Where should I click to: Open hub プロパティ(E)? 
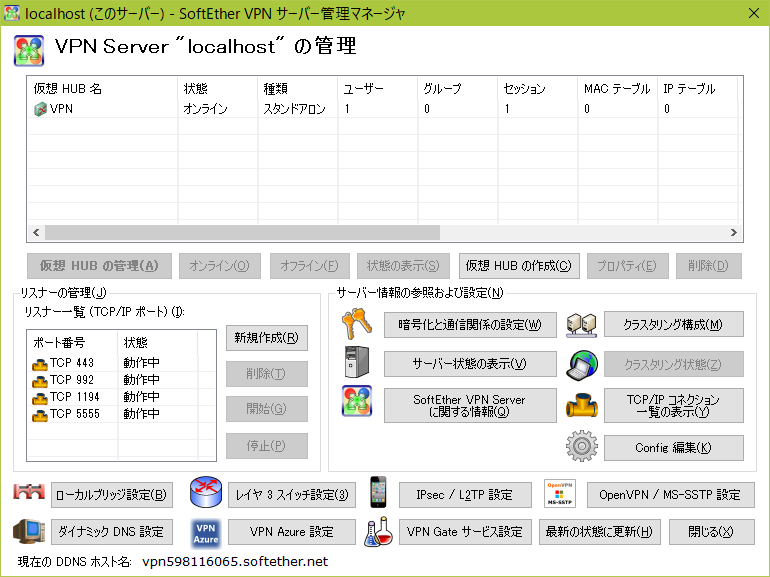coord(627,266)
